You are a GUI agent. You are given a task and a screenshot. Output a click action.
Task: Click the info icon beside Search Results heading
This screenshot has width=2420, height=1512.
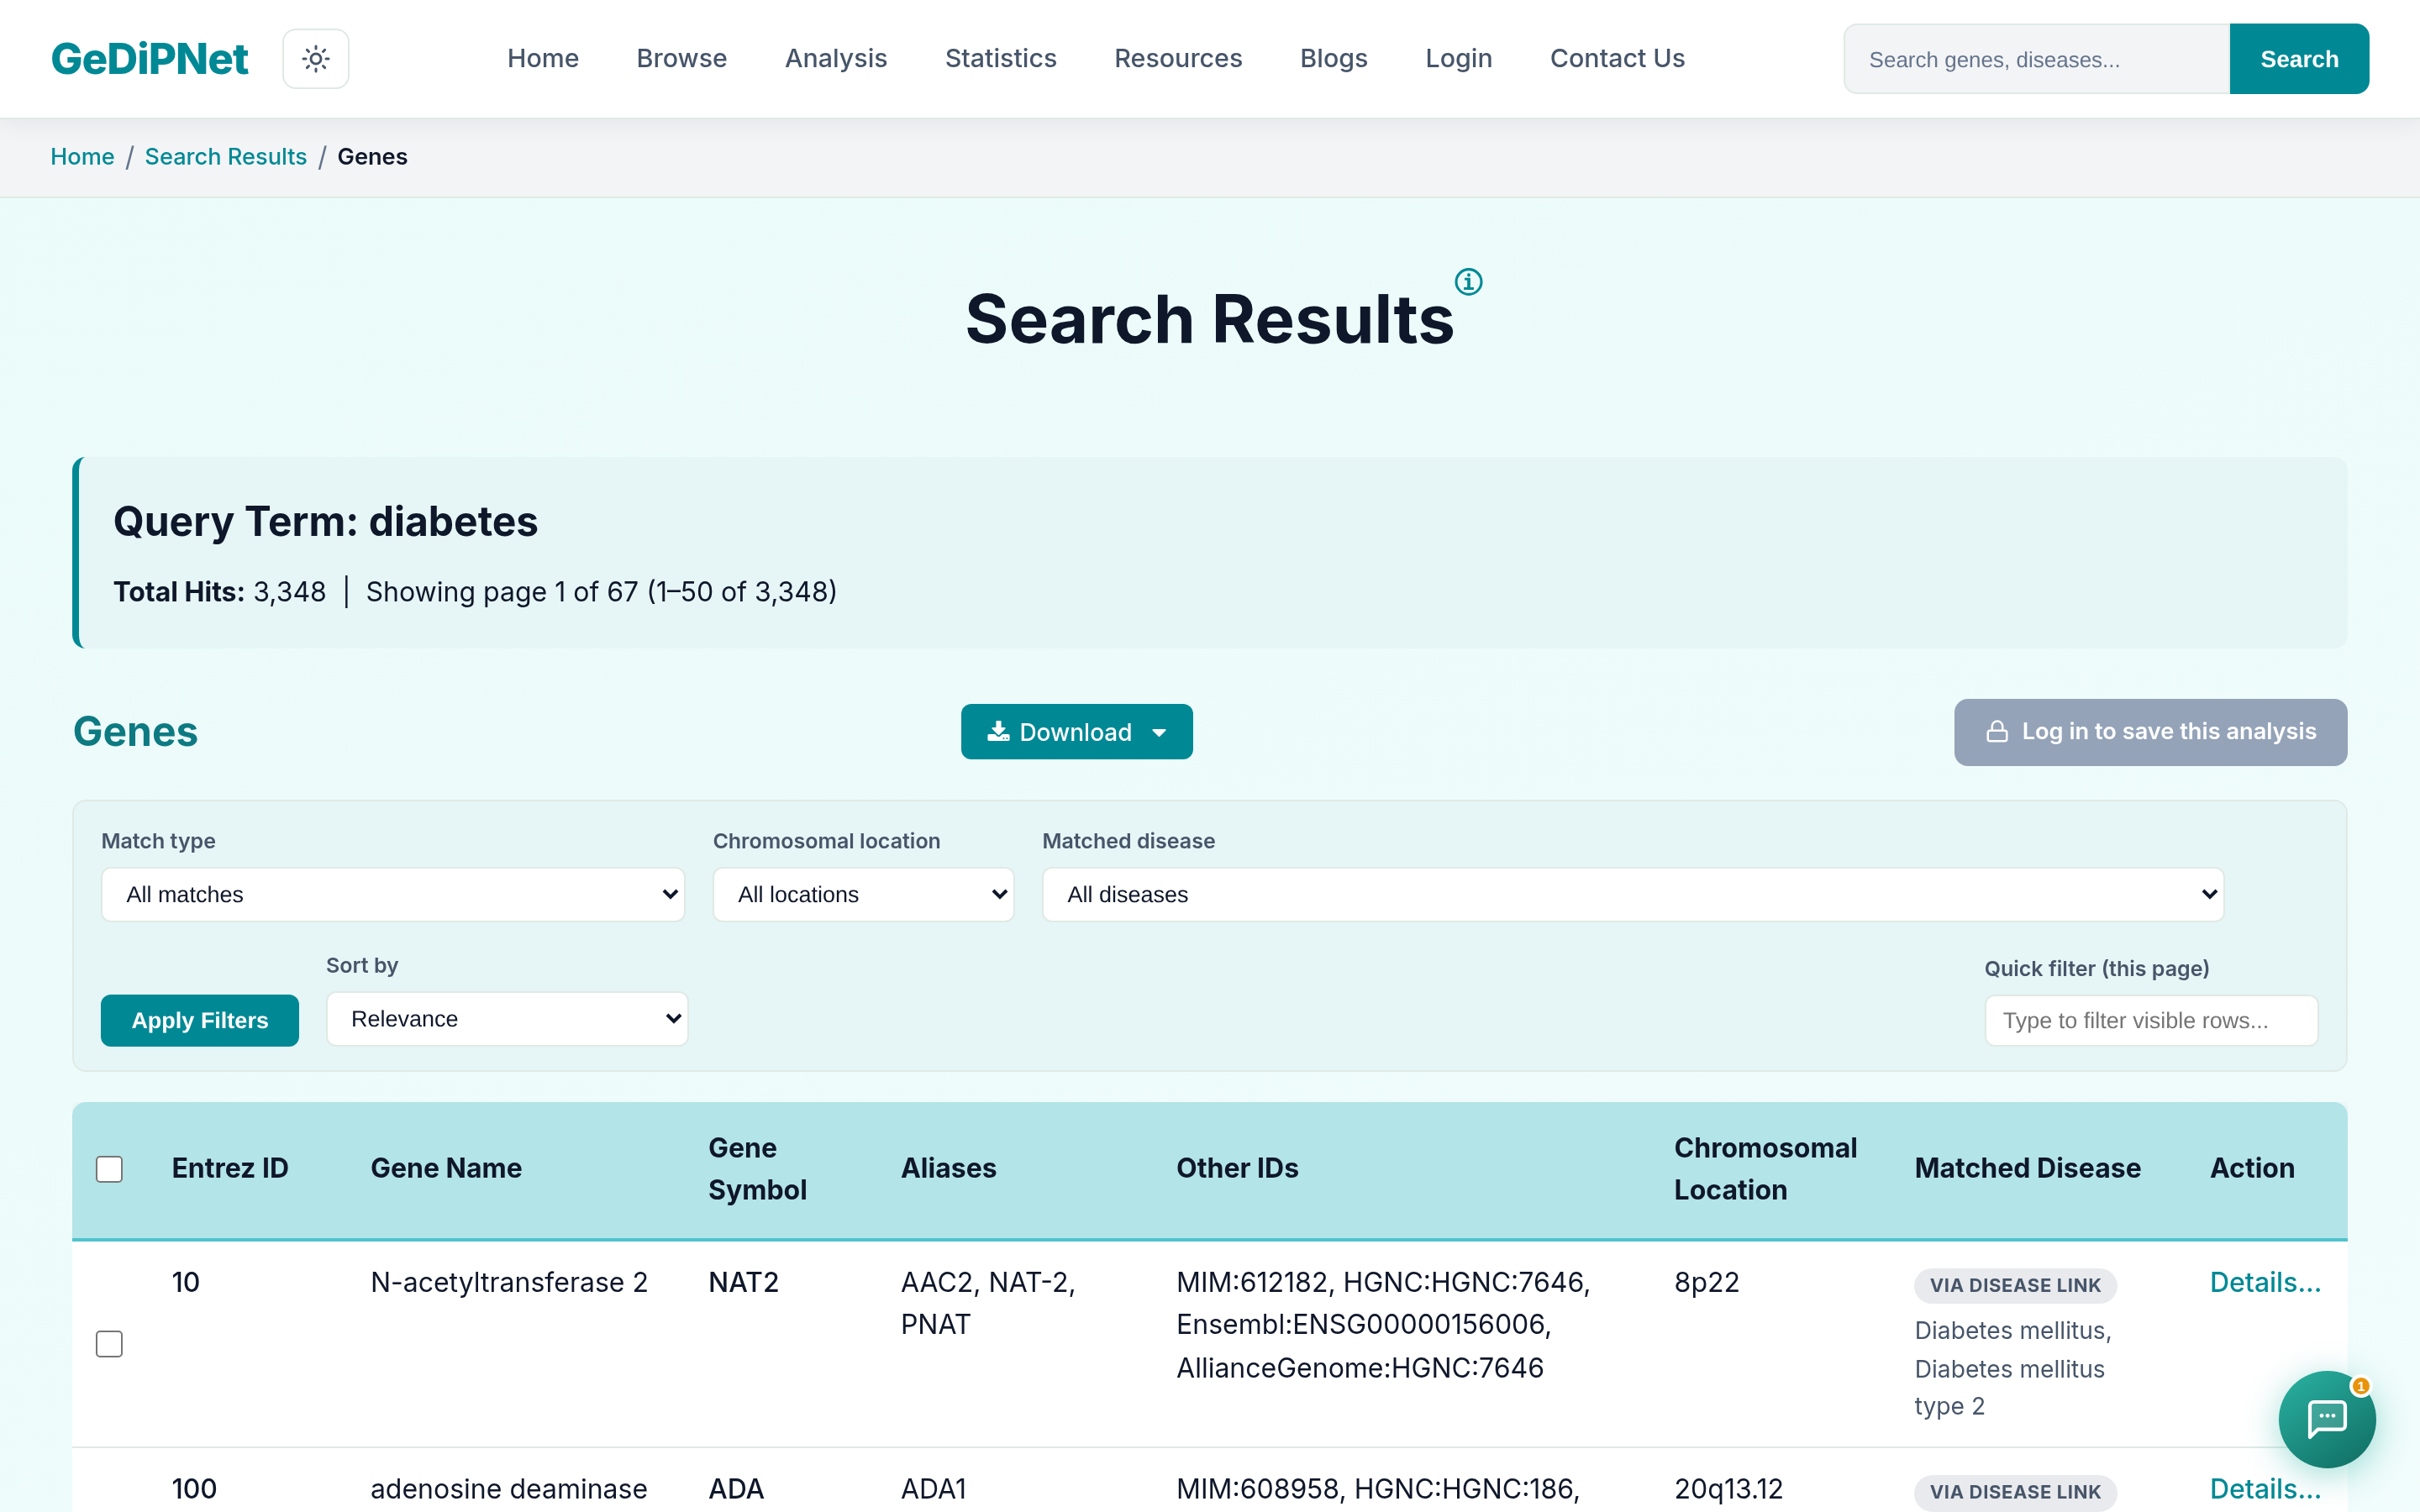1468,282
